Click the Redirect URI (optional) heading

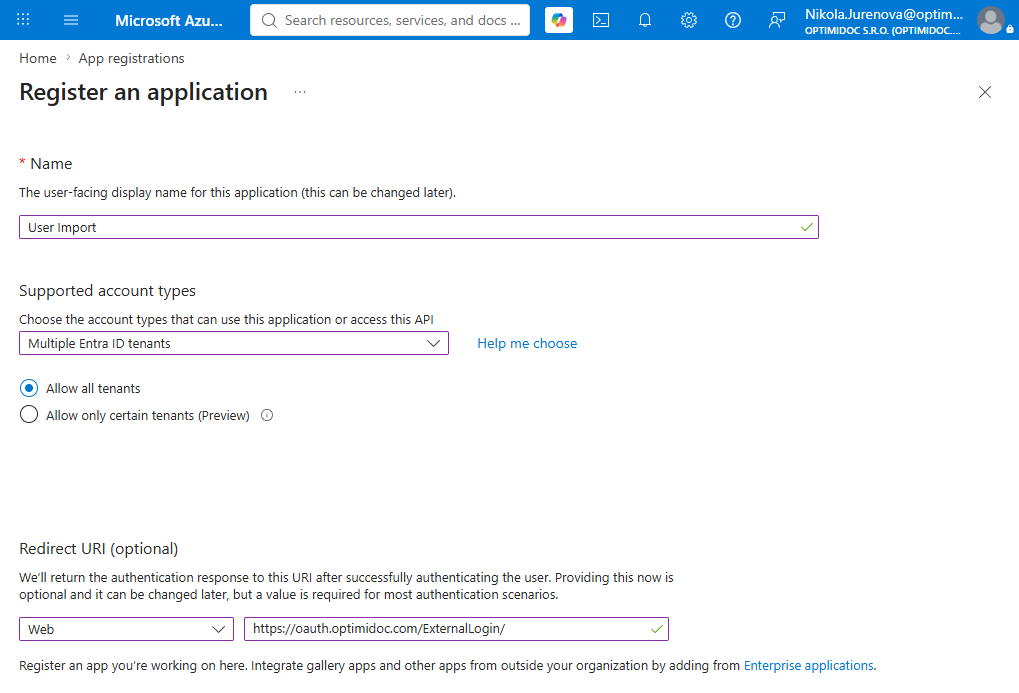(x=99, y=549)
